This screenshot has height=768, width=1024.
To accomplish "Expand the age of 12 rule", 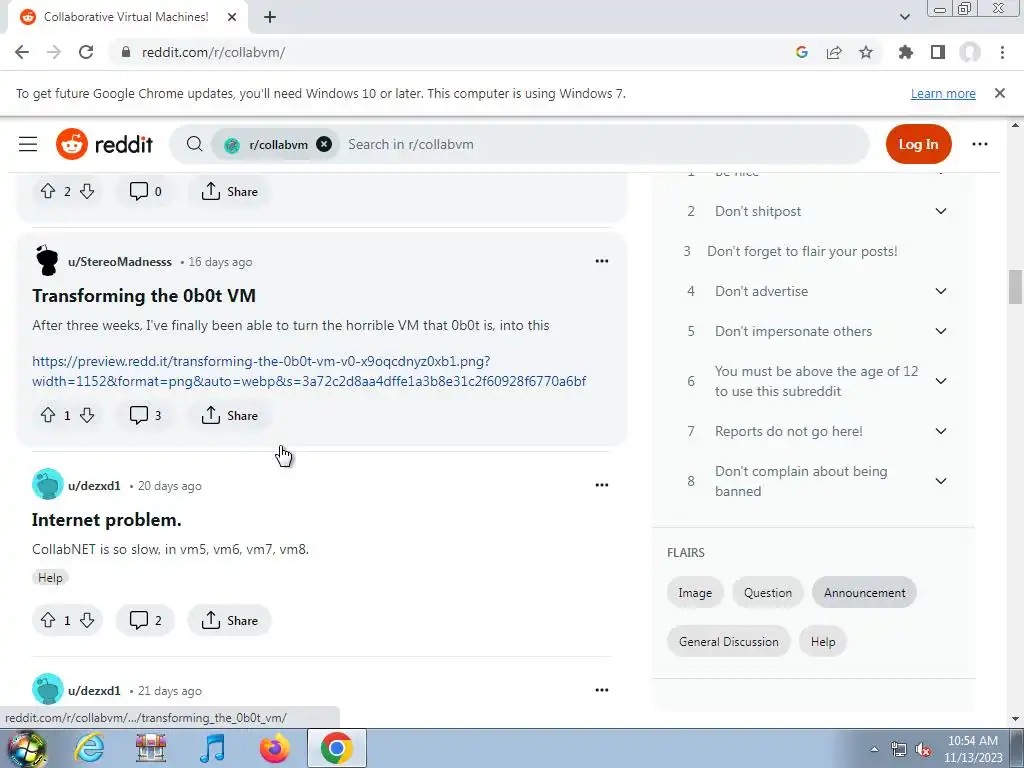I will coord(940,381).
